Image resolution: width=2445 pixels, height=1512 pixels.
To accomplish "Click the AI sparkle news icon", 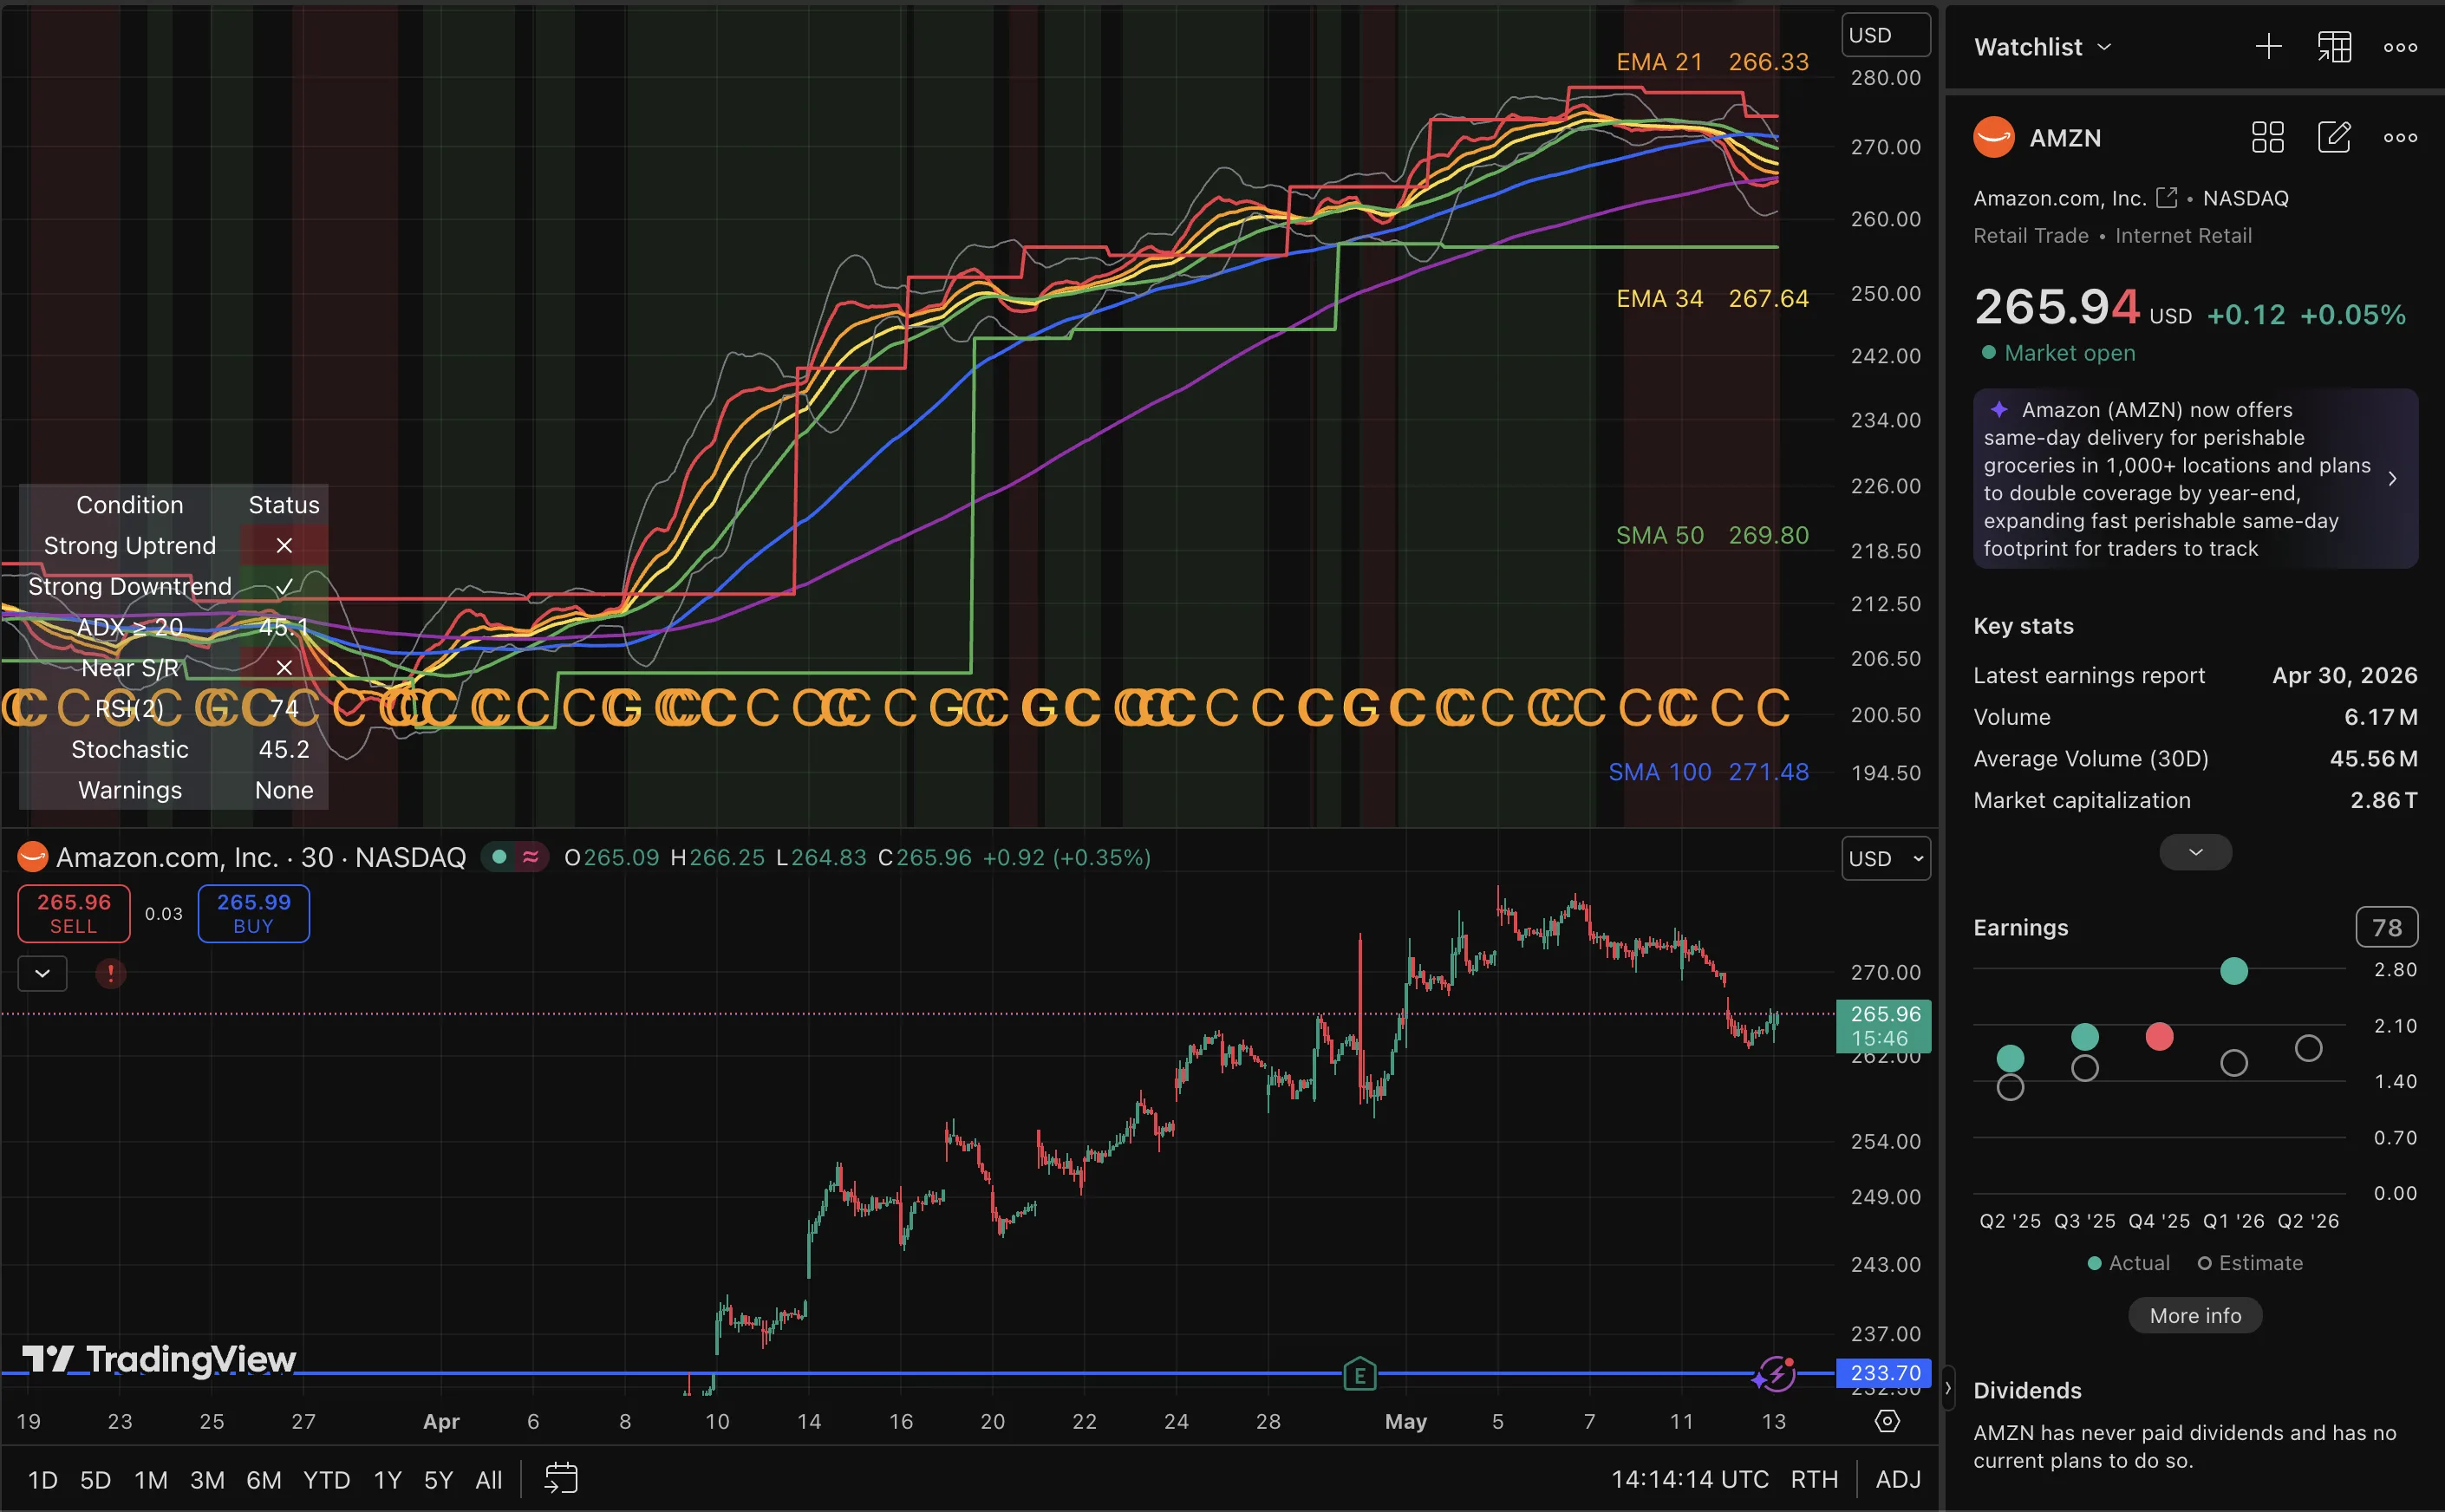I will [1998, 409].
